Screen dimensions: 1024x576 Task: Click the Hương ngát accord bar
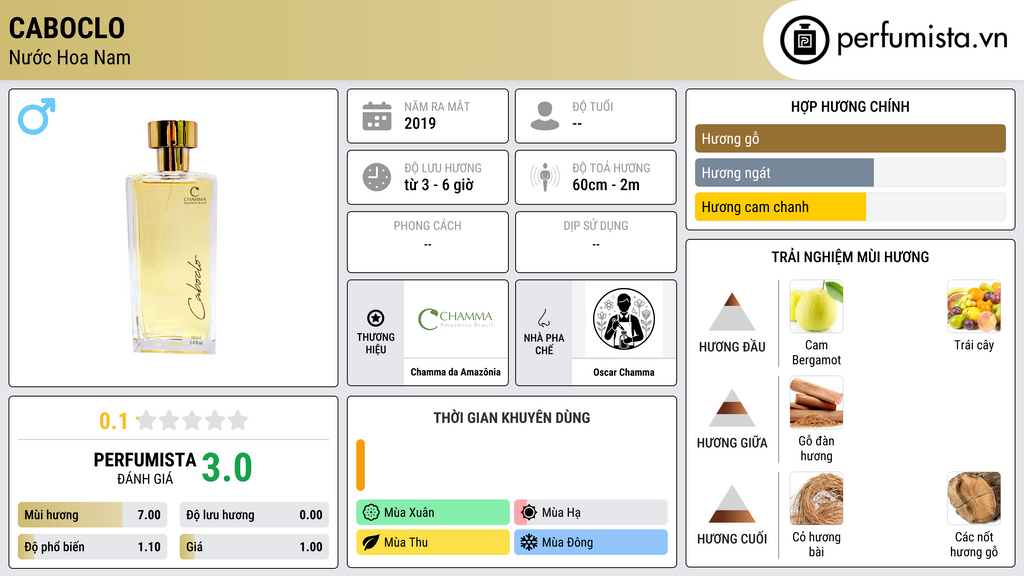point(850,173)
